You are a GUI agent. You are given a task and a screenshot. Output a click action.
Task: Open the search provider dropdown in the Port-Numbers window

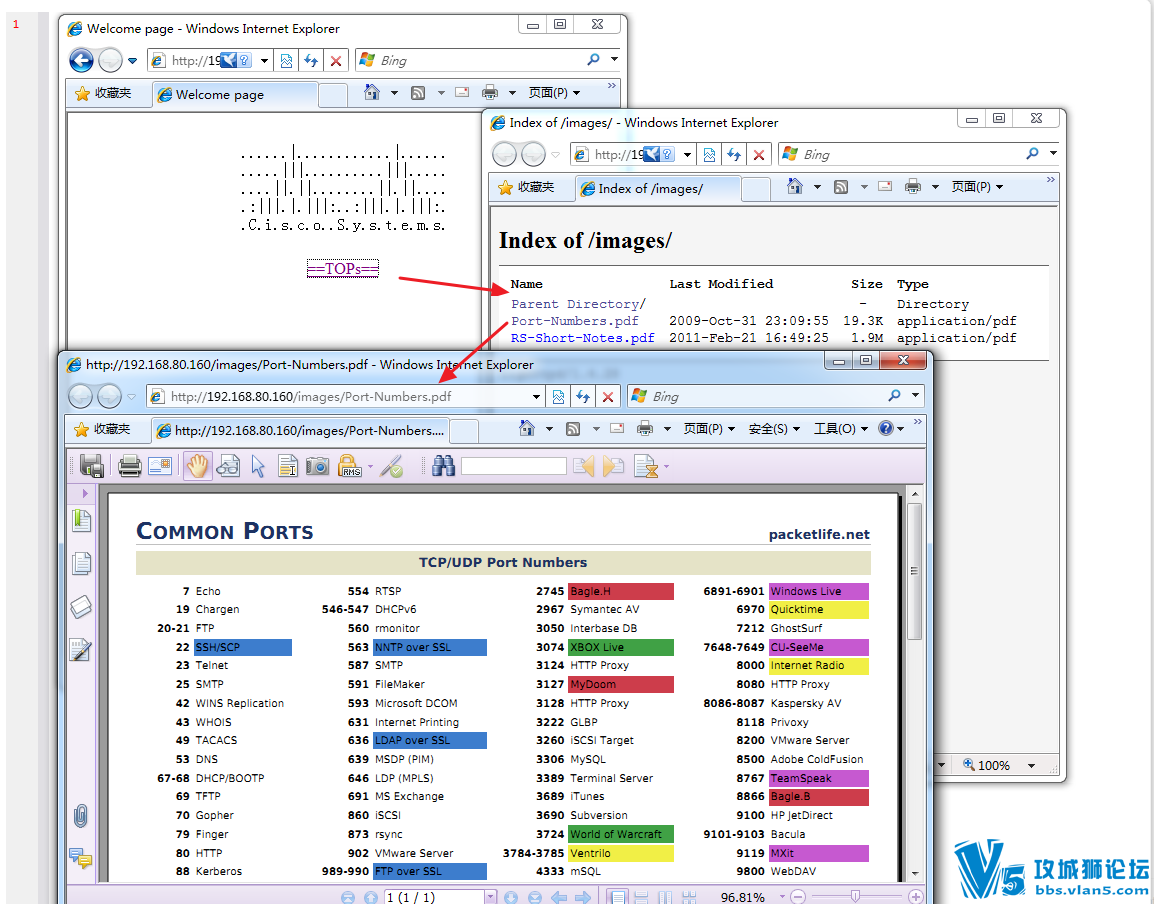click(x=916, y=395)
